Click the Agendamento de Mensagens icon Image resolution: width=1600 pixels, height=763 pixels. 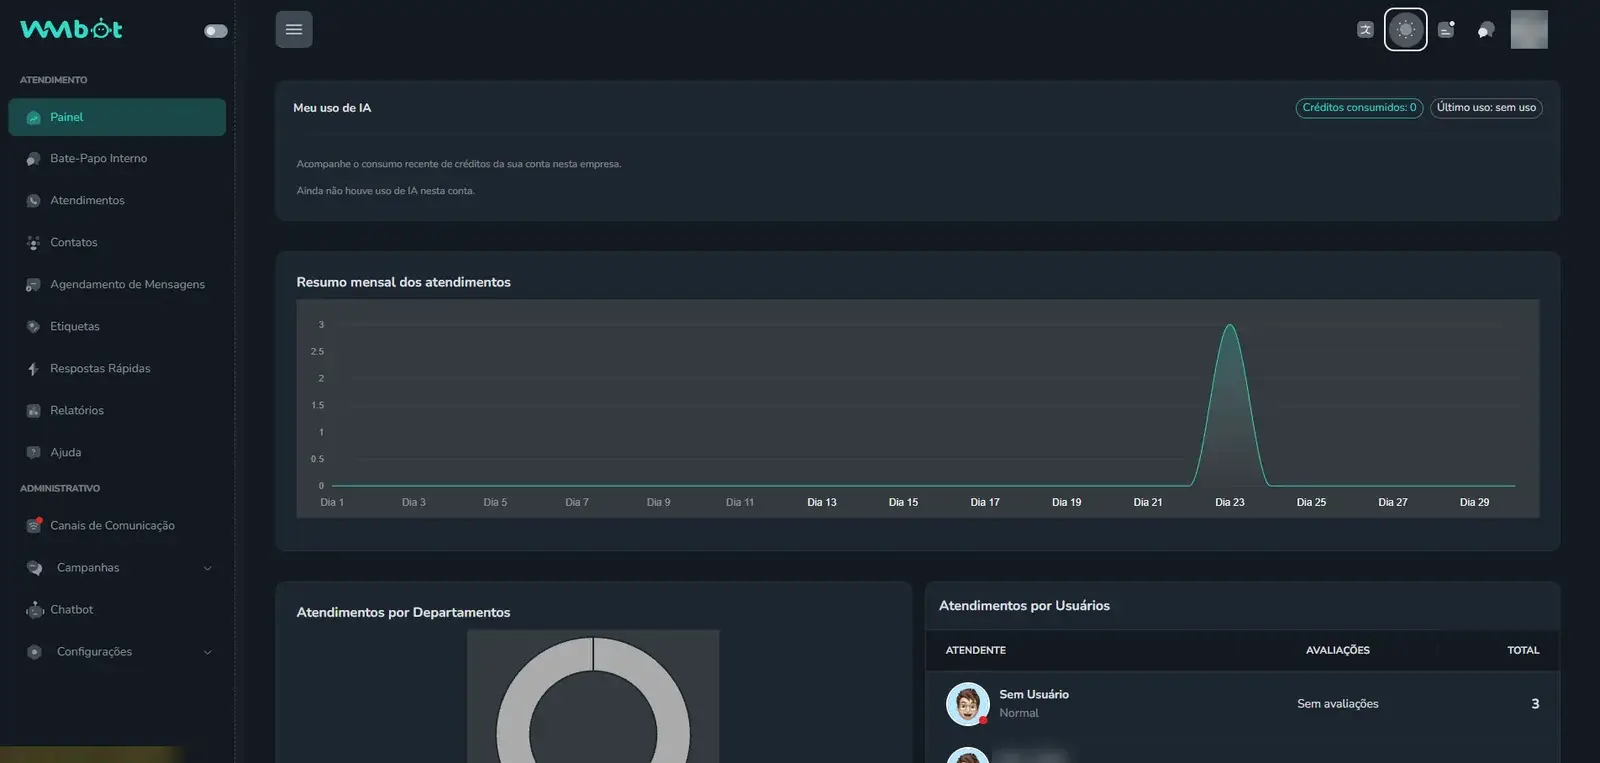click(33, 285)
